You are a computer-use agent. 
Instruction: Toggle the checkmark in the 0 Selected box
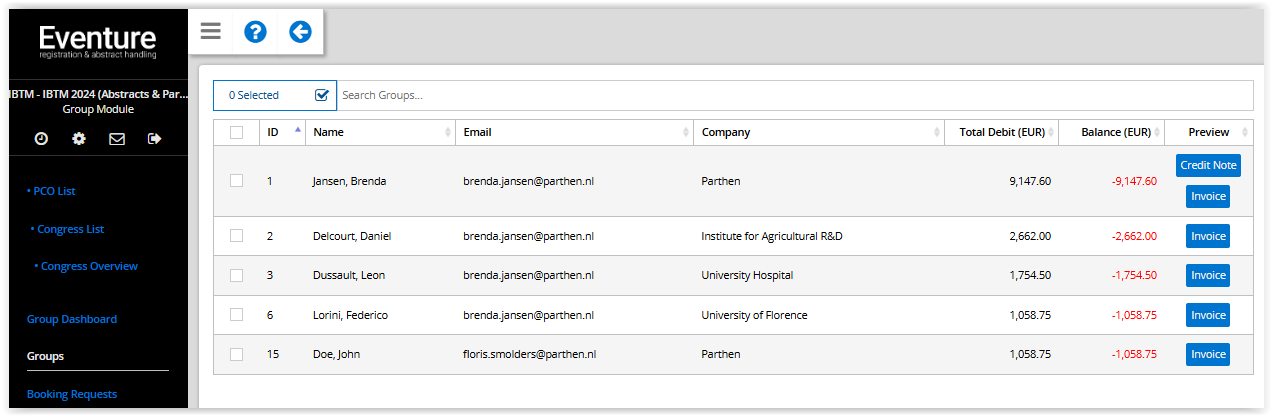pyautogui.click(x=322, y=95)
